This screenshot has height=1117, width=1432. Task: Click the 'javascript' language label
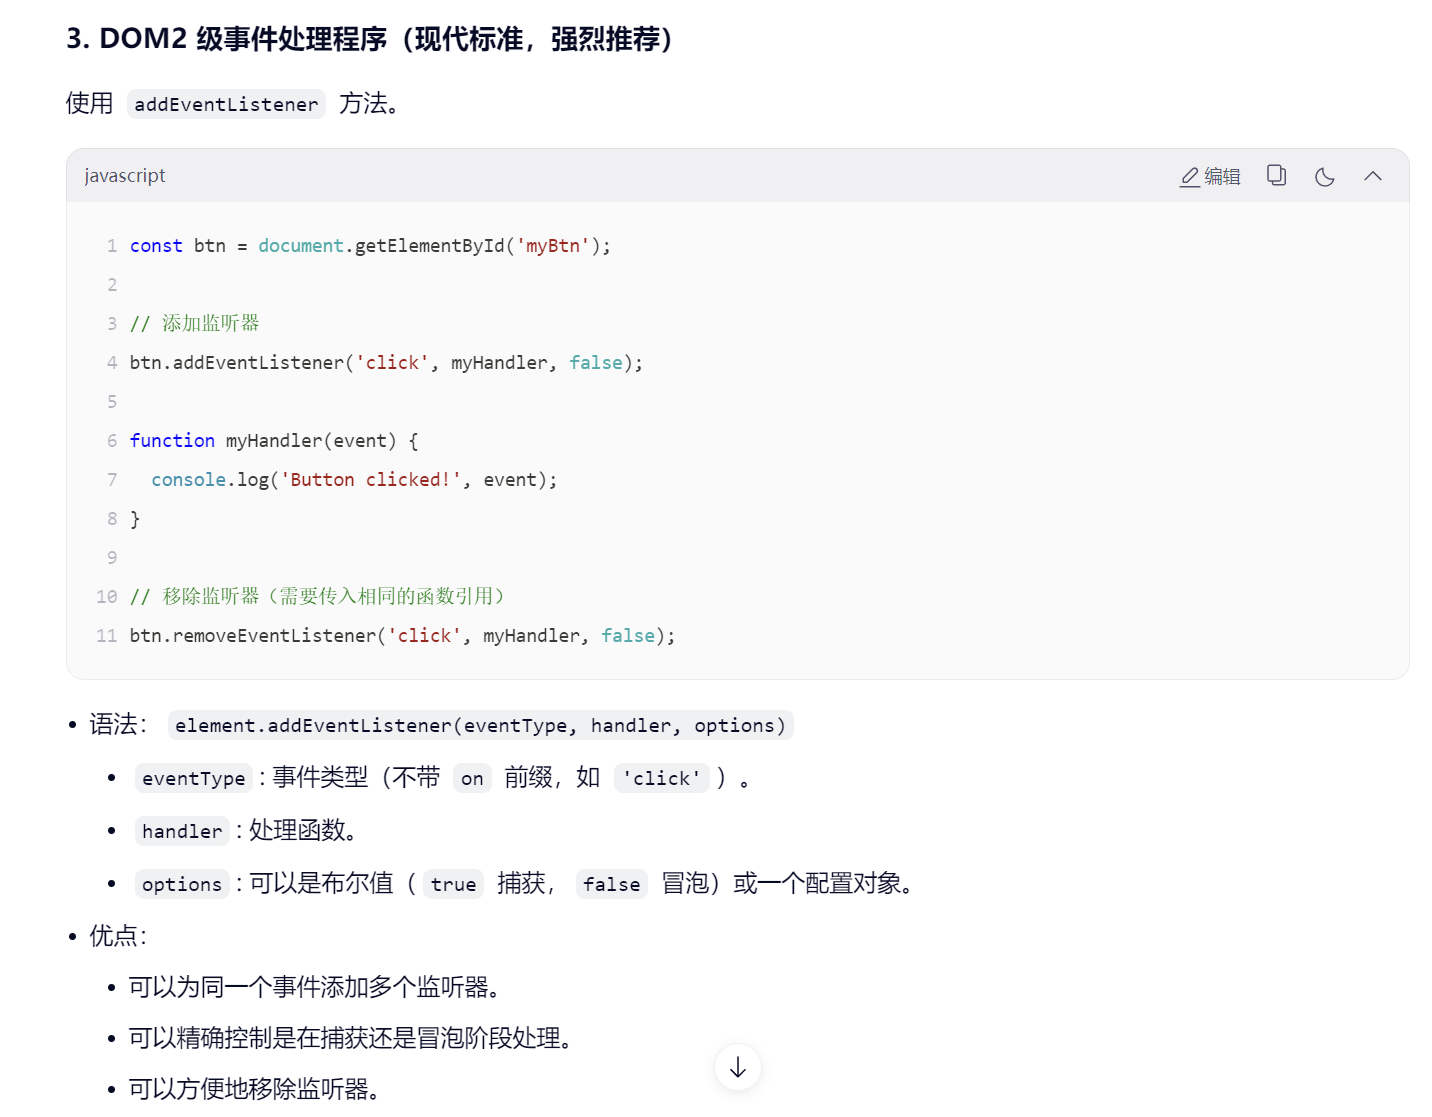125,176
